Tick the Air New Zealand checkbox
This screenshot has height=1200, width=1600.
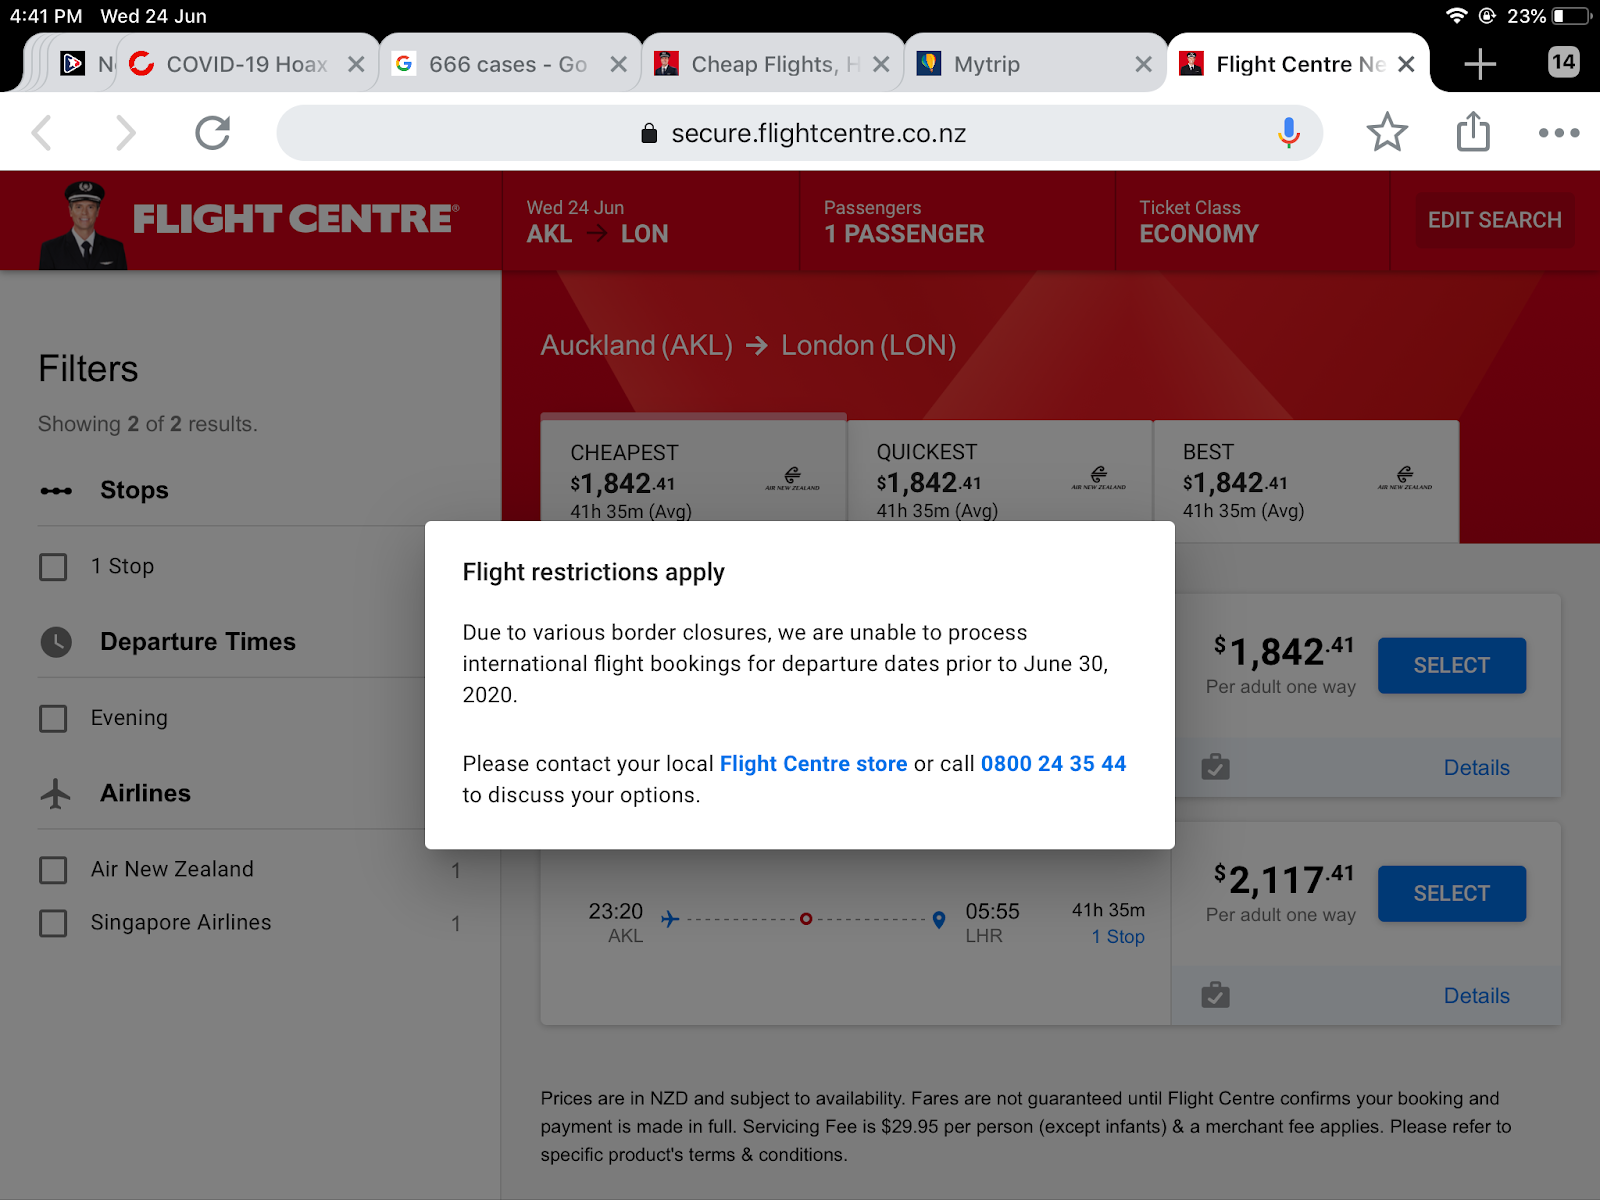(53, 870)
